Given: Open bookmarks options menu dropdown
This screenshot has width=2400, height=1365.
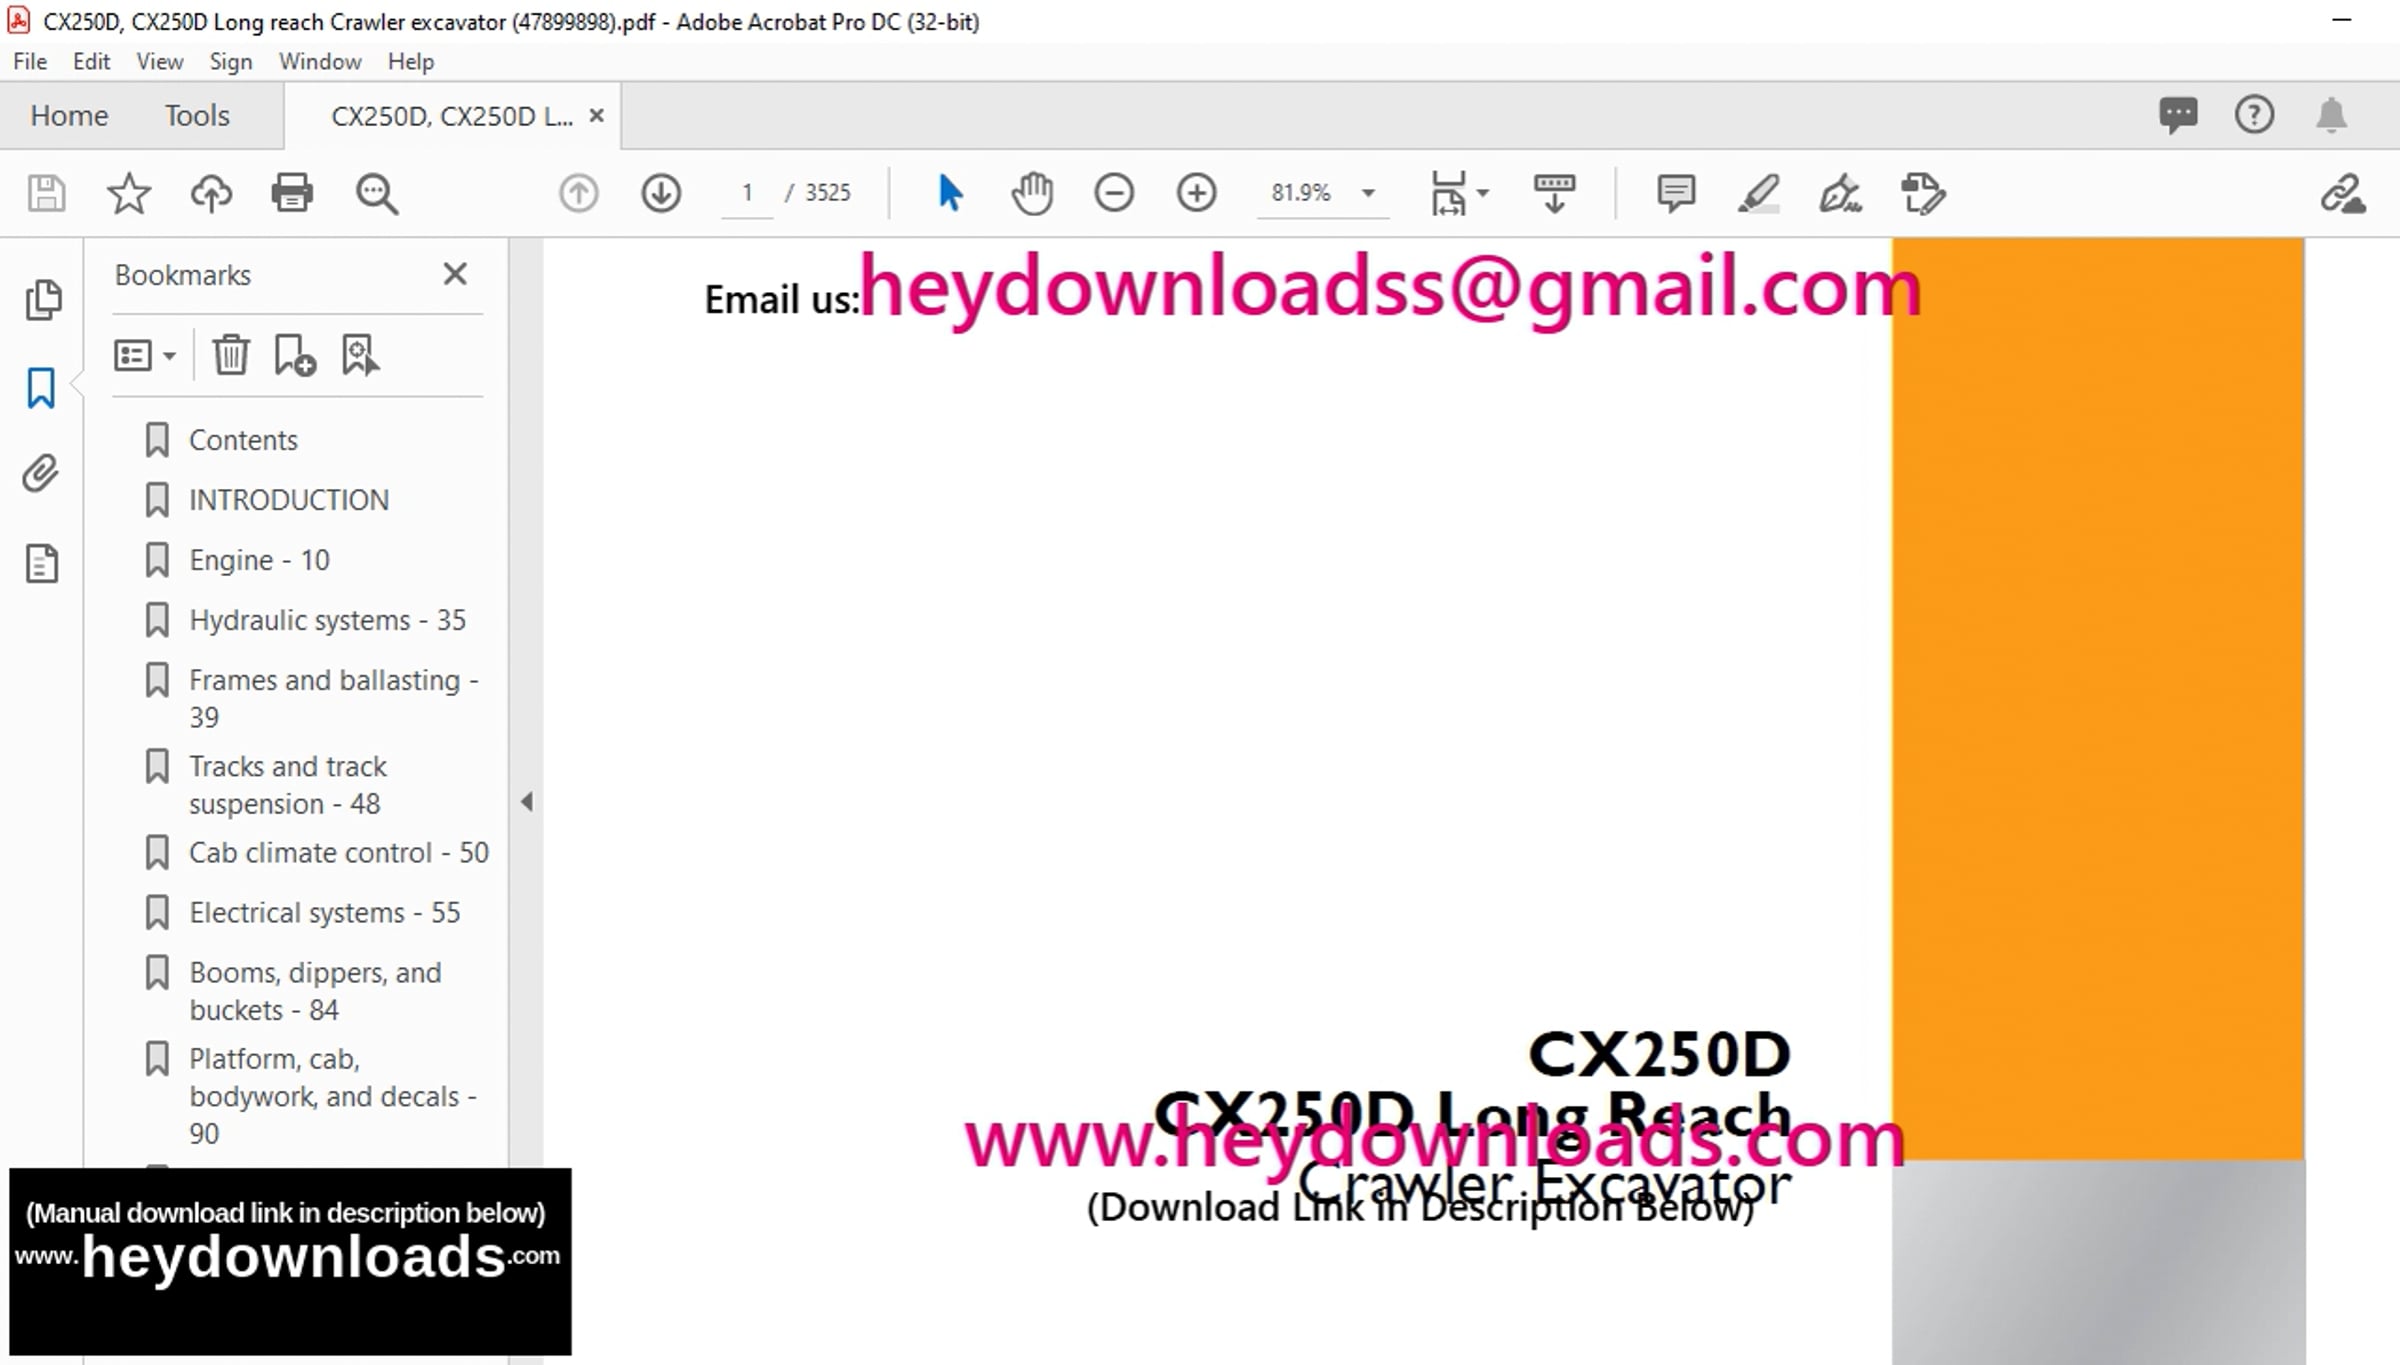Looking at the screenshot, I should 145,355.
